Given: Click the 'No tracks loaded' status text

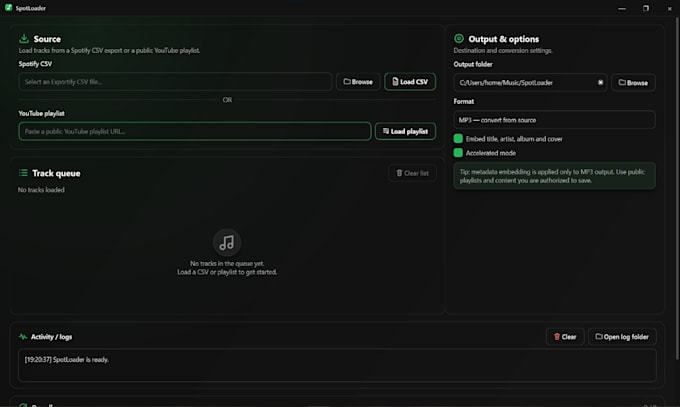Looking at the screenshot, I should point(41,190).
